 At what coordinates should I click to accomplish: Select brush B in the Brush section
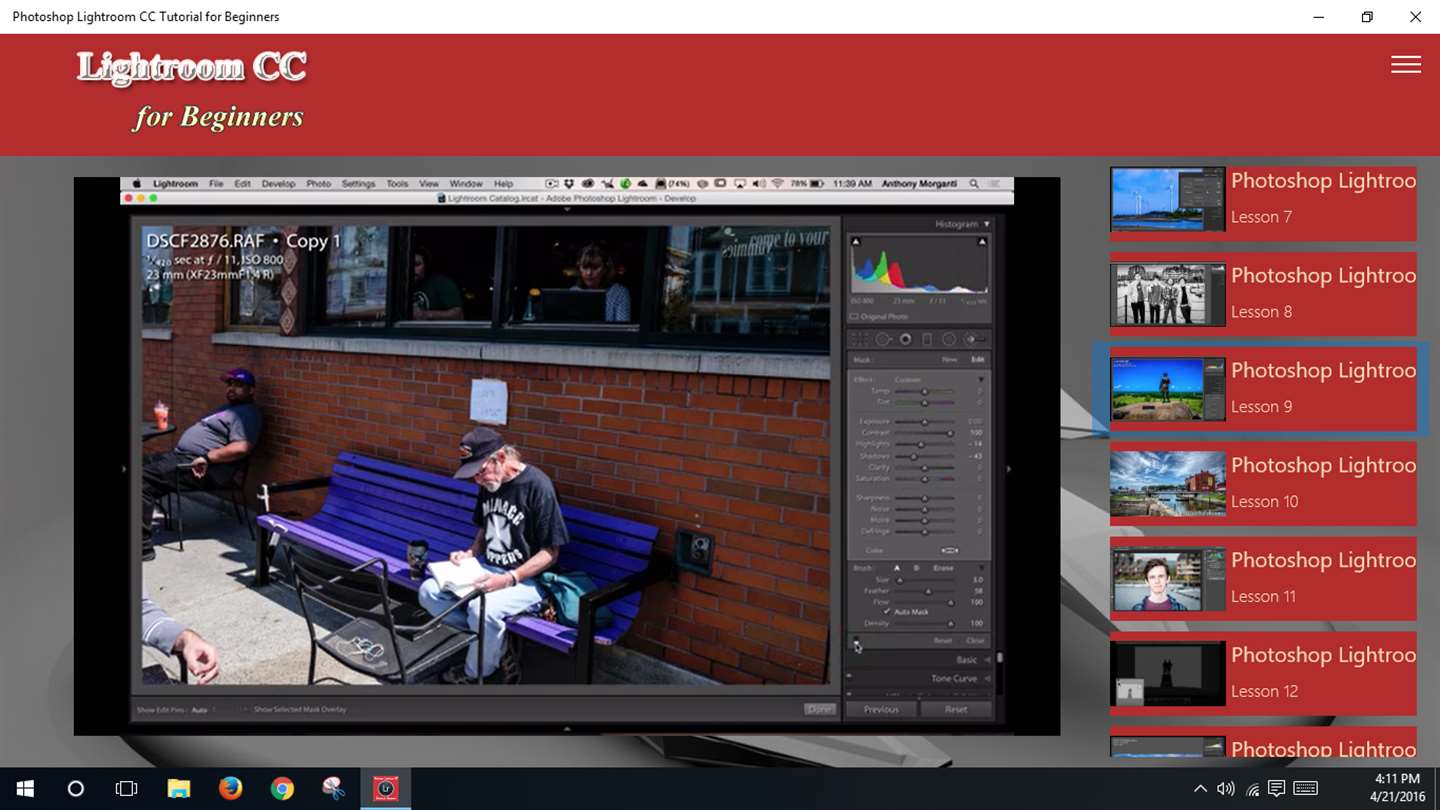coord(916,568)
